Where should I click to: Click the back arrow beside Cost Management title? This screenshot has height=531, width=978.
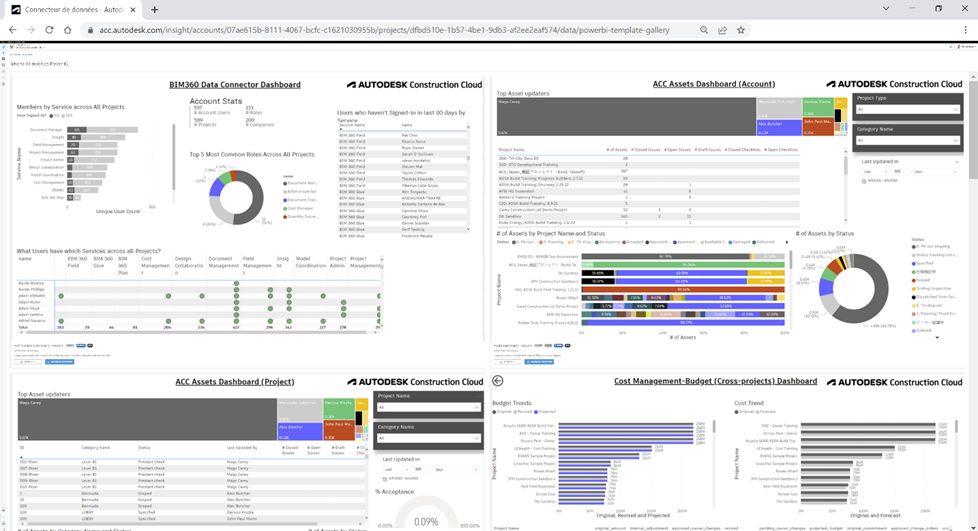click(497, 381)
